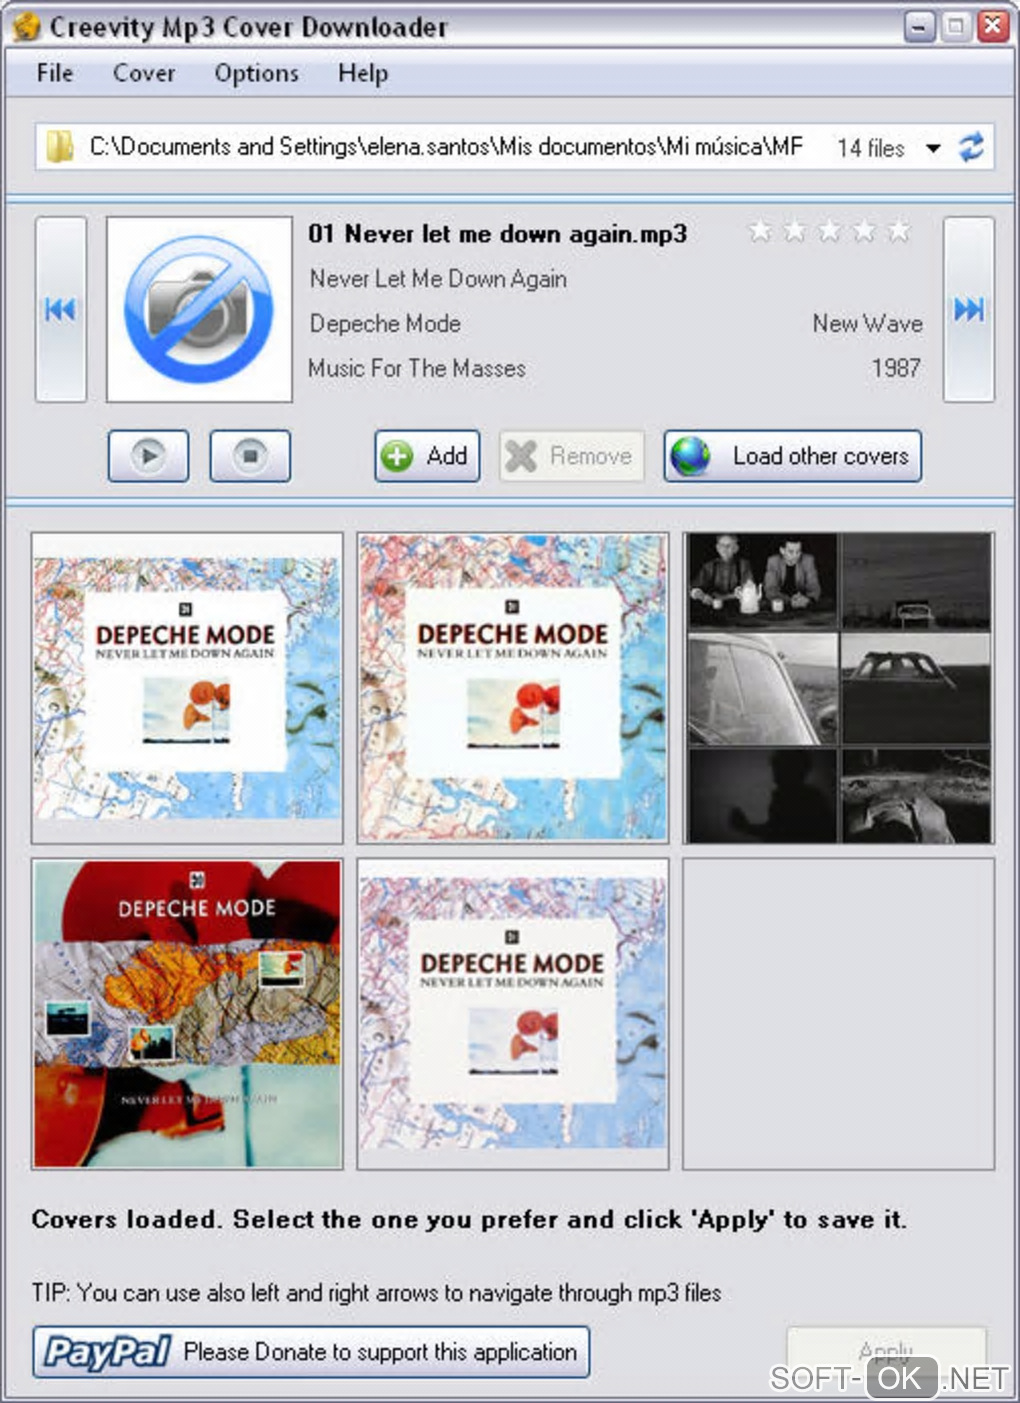The image size is (1020, 1403).
Task: Click the filename 01 Never let me down again.mp3
Action: pos(497,234)
